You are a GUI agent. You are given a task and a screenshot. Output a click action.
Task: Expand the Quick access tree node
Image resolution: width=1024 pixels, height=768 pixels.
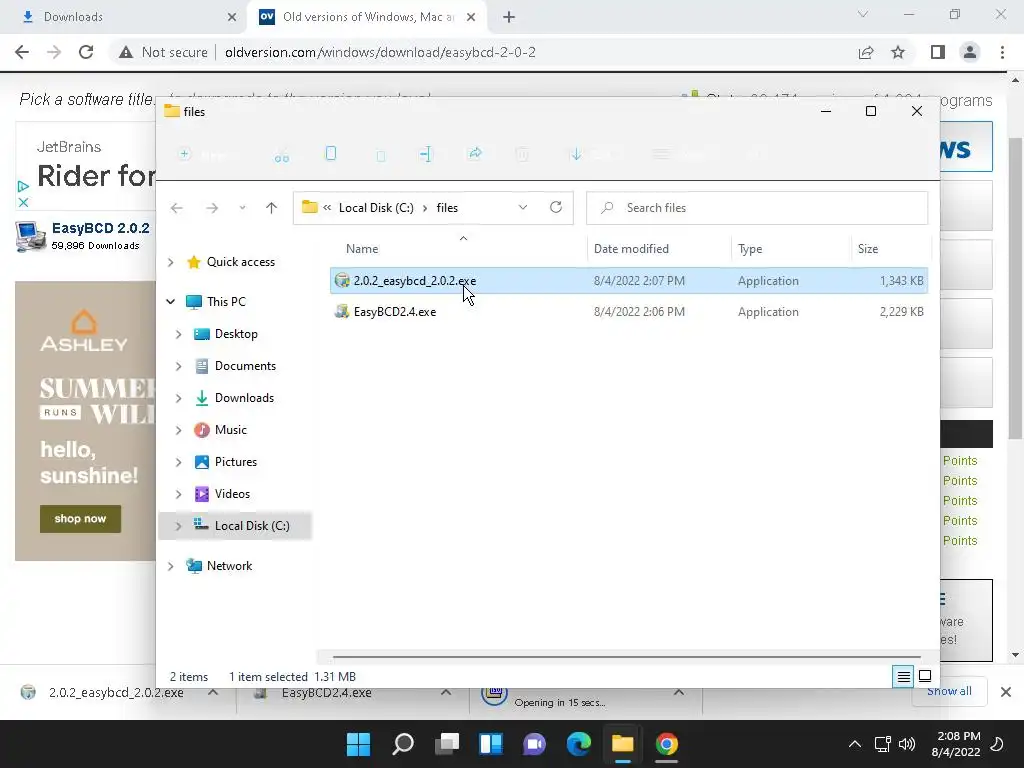pos(170,262)
